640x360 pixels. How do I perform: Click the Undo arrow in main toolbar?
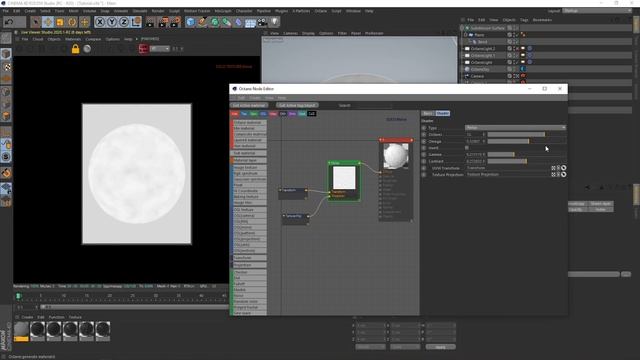[9, 22]
